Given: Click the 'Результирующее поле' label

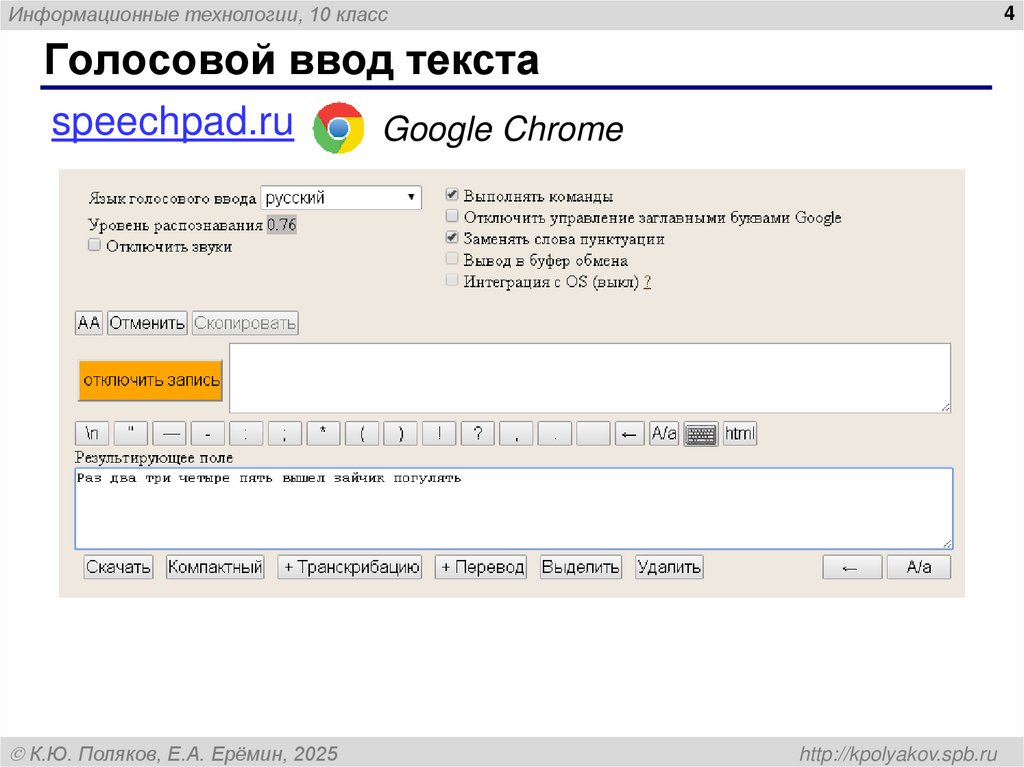Looking at the screenshot, I should click(154, 457).
